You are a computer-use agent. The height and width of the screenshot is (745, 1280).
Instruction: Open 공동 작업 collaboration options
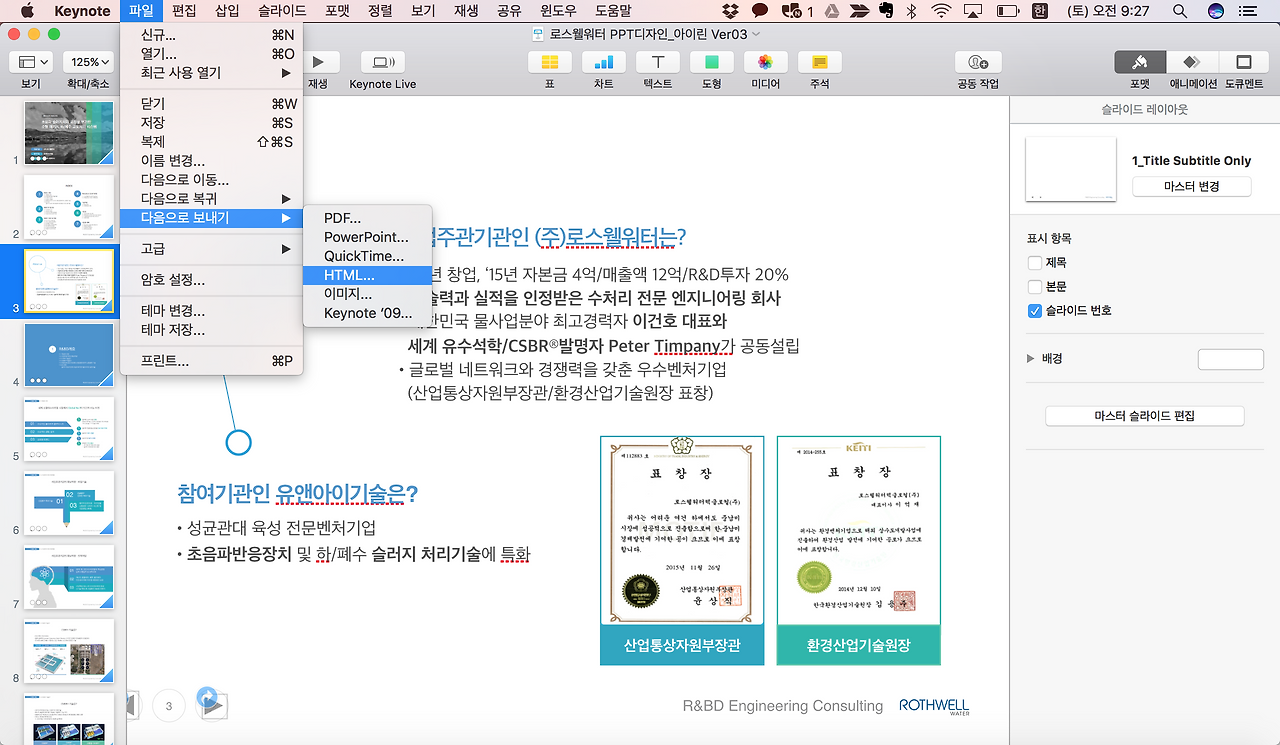pos(976,62)
